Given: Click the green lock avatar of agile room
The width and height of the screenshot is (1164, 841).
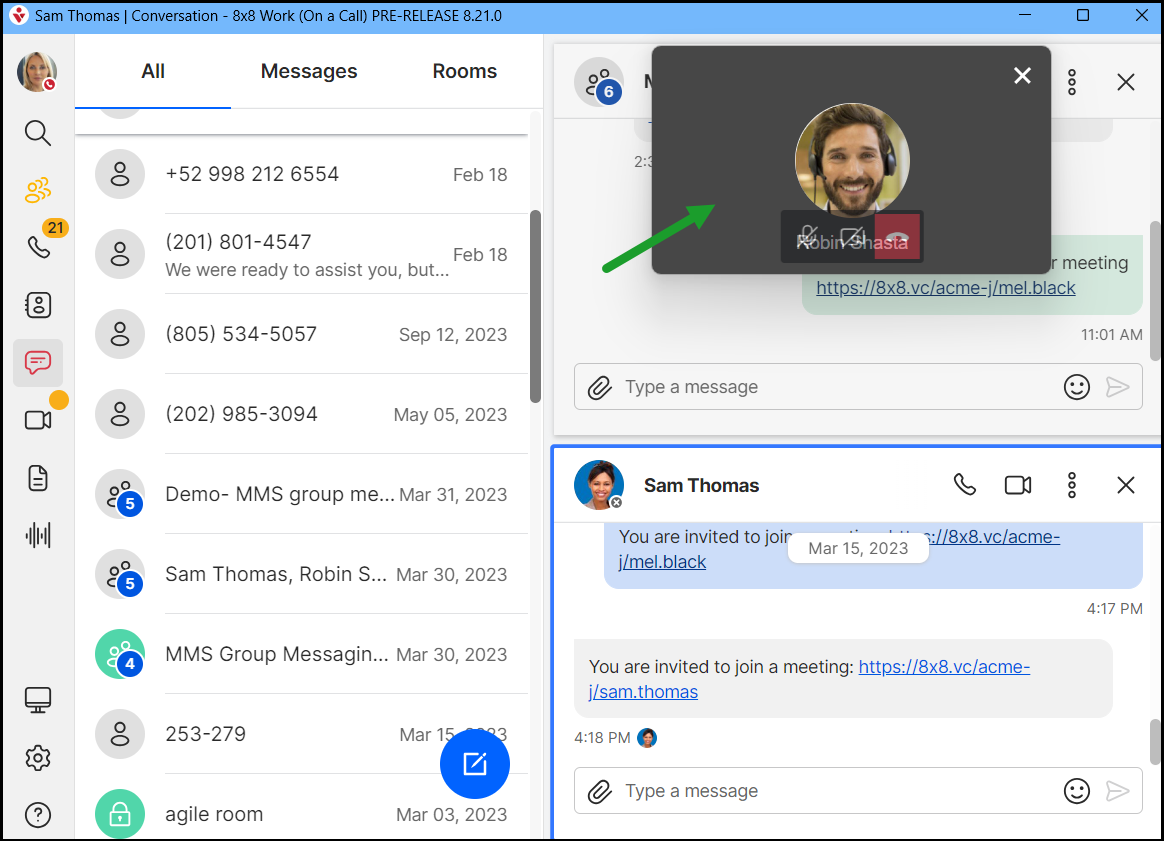Looking at the screenshot, I should pyautogui.click(x=120, y=814).
